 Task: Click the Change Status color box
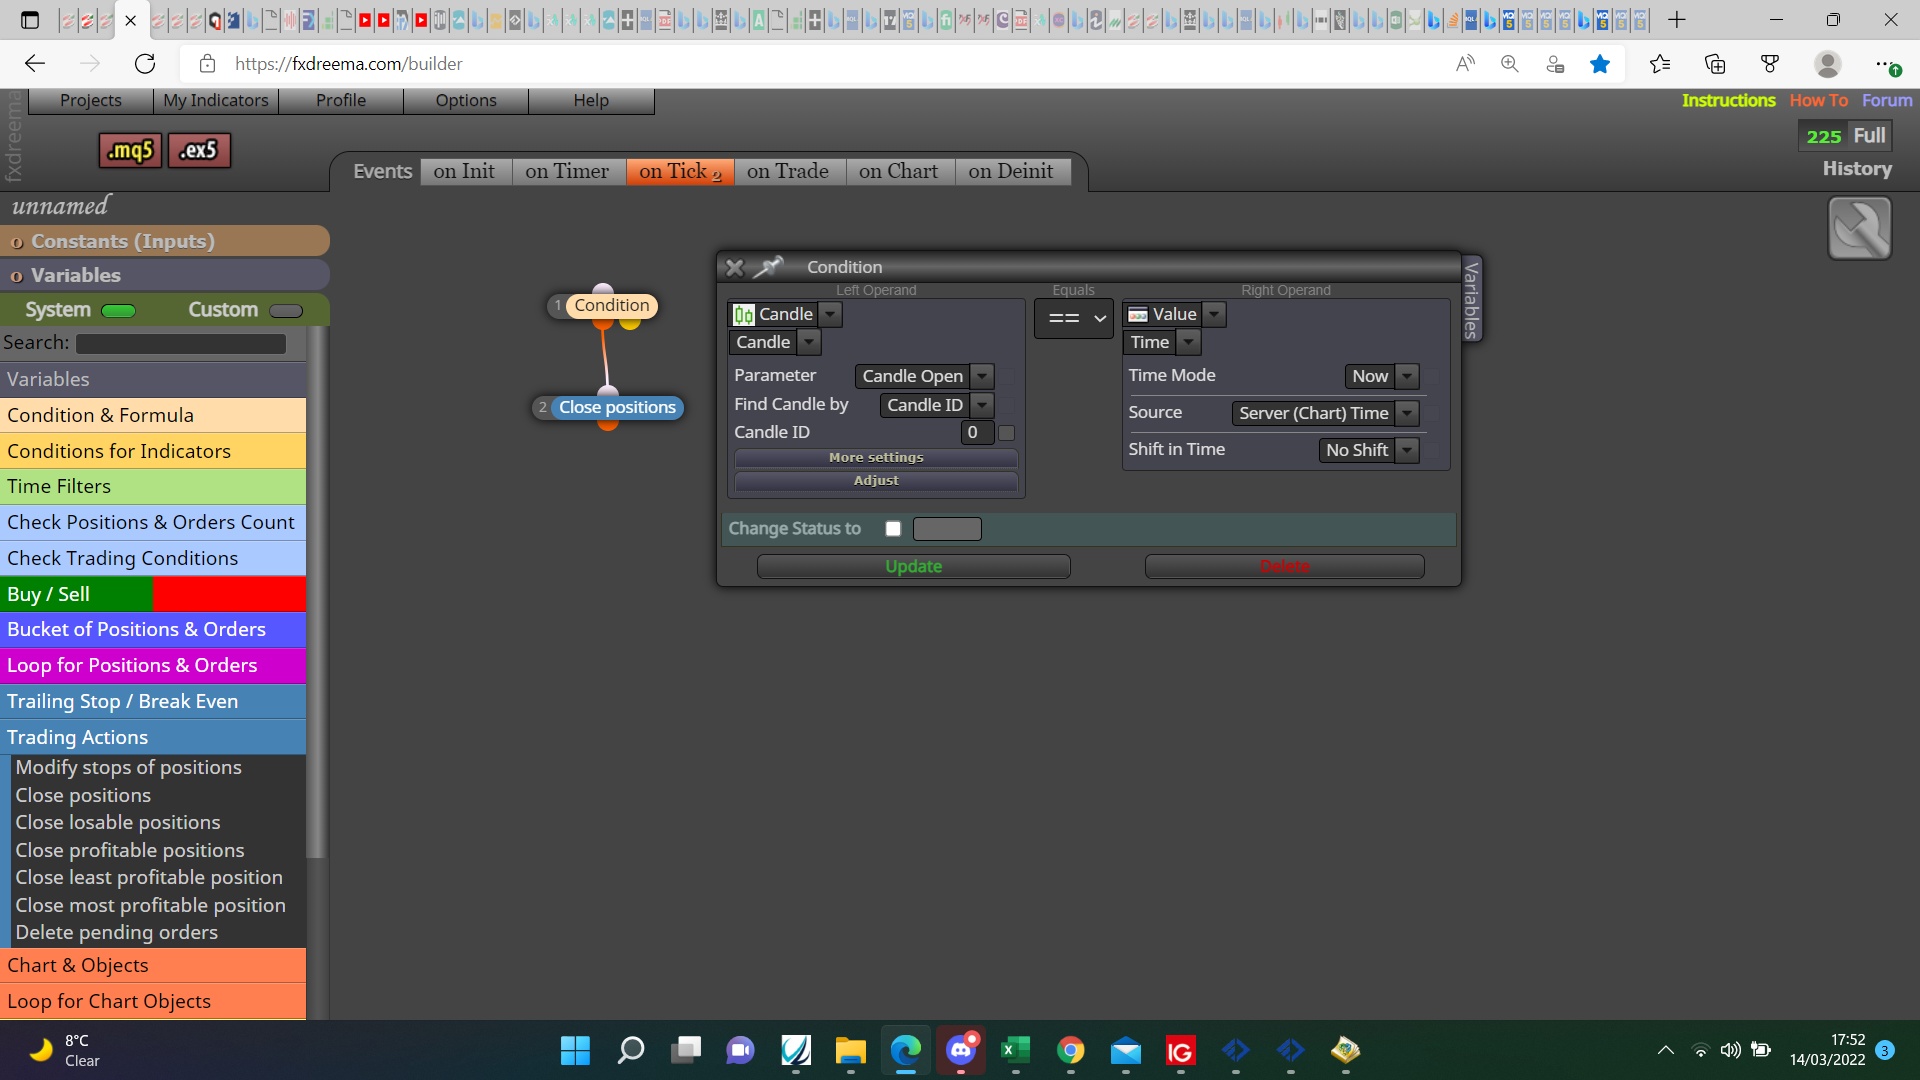(947, 529)
